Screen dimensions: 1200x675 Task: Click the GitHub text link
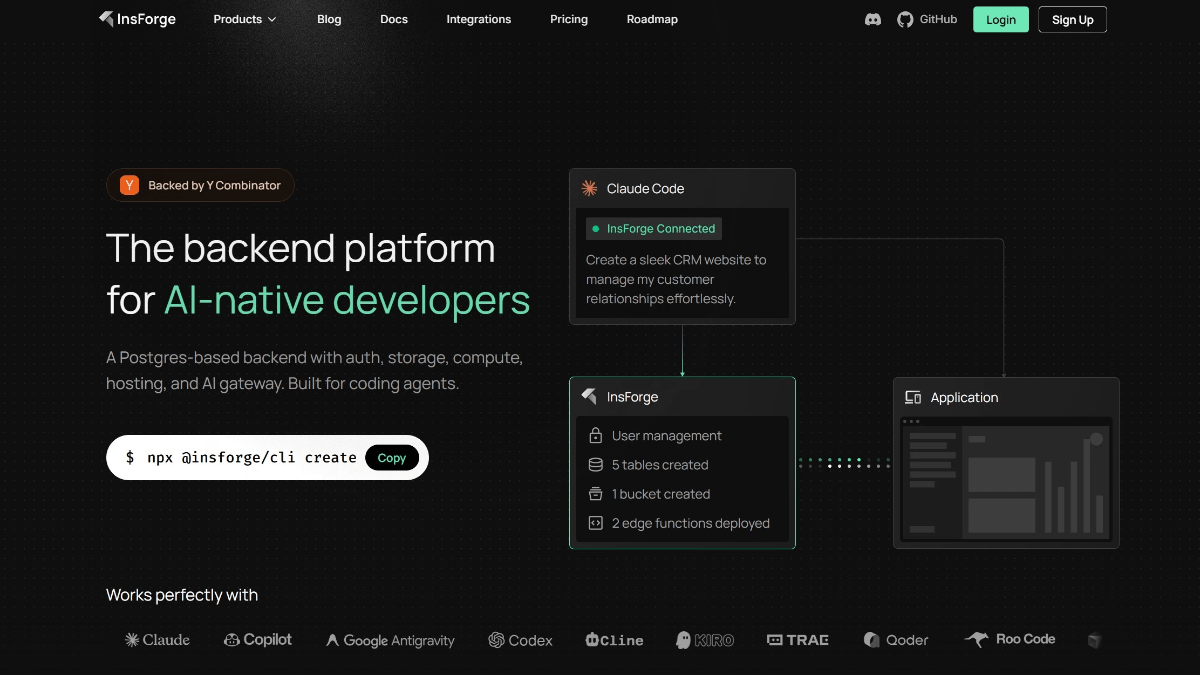point(938,19)
